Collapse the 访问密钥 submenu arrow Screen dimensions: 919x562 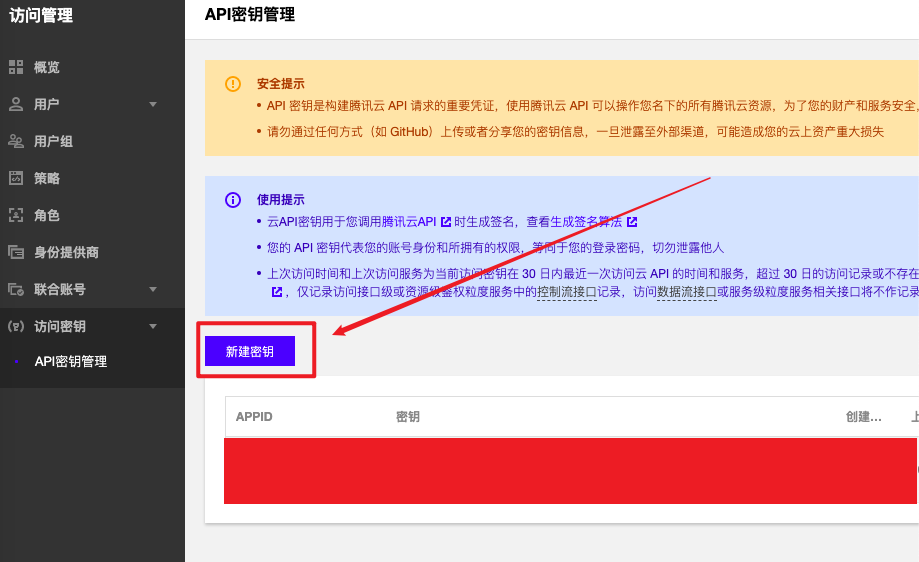coord(153,326)
